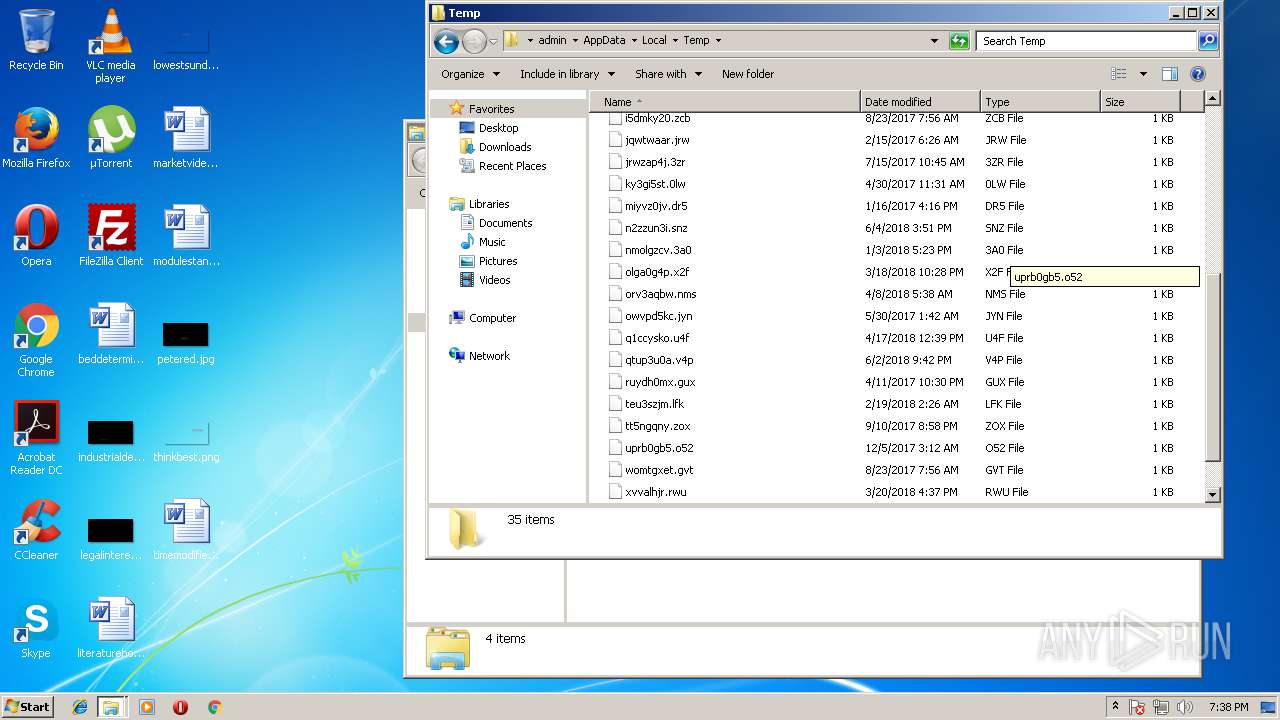Open Include in library dropdown
The height and width of the screenshot is (720, 1280).
point(566,74)
